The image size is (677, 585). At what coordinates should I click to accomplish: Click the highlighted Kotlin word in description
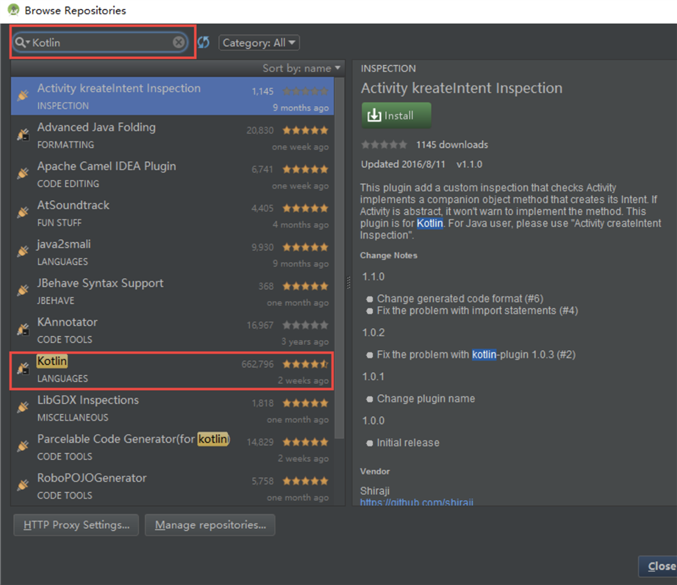pos(430,223)
